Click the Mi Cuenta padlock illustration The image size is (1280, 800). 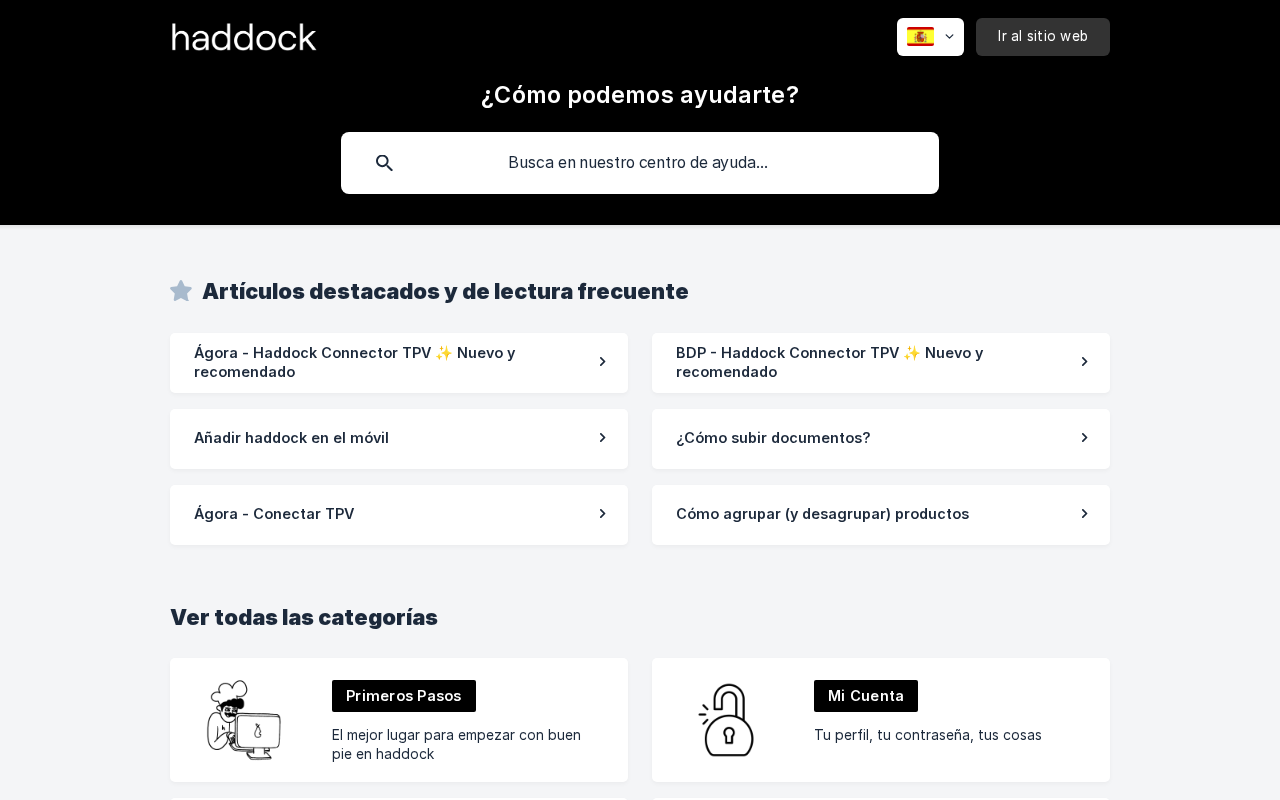pos(726,720)
